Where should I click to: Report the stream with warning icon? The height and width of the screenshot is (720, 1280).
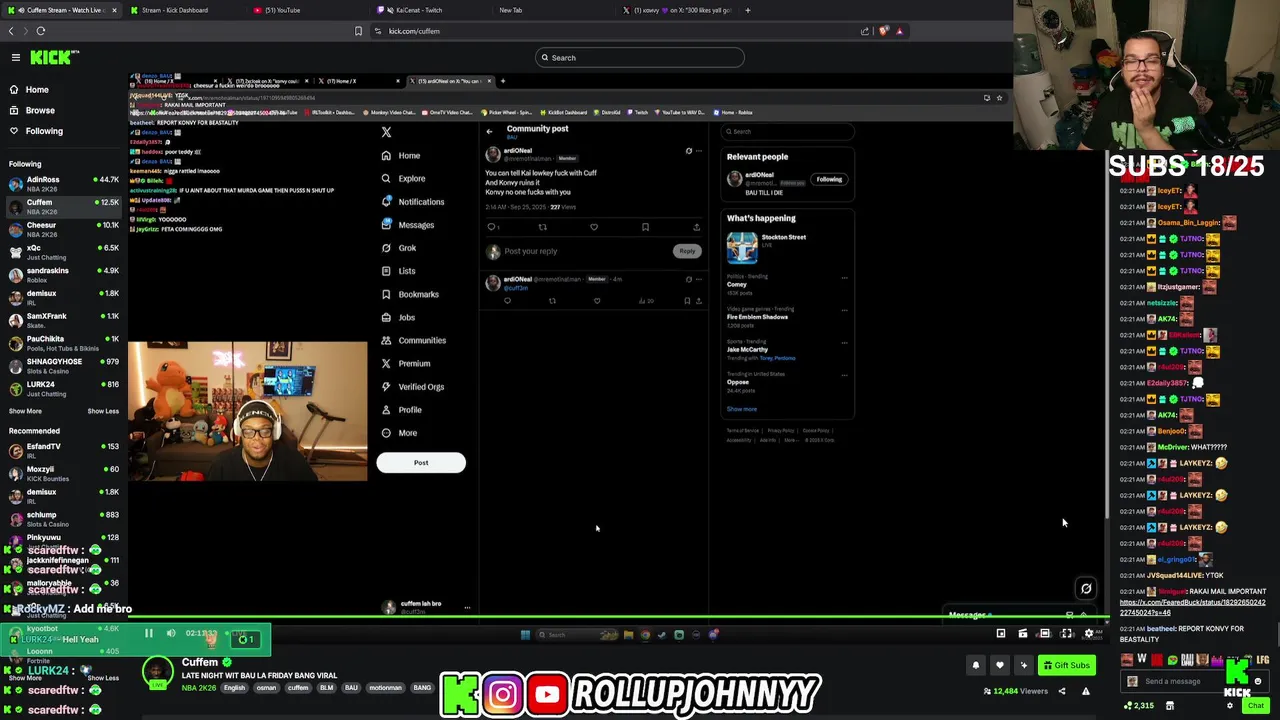pyautogui.click(x=1085, y=691)
